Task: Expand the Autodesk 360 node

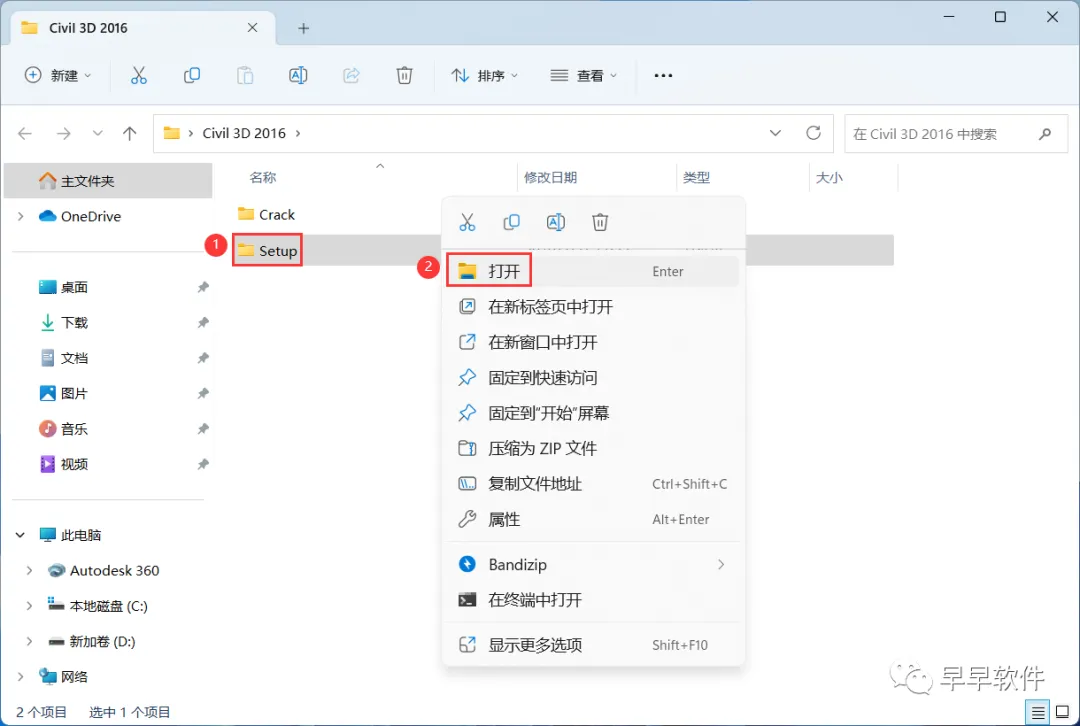Action: 29,570
